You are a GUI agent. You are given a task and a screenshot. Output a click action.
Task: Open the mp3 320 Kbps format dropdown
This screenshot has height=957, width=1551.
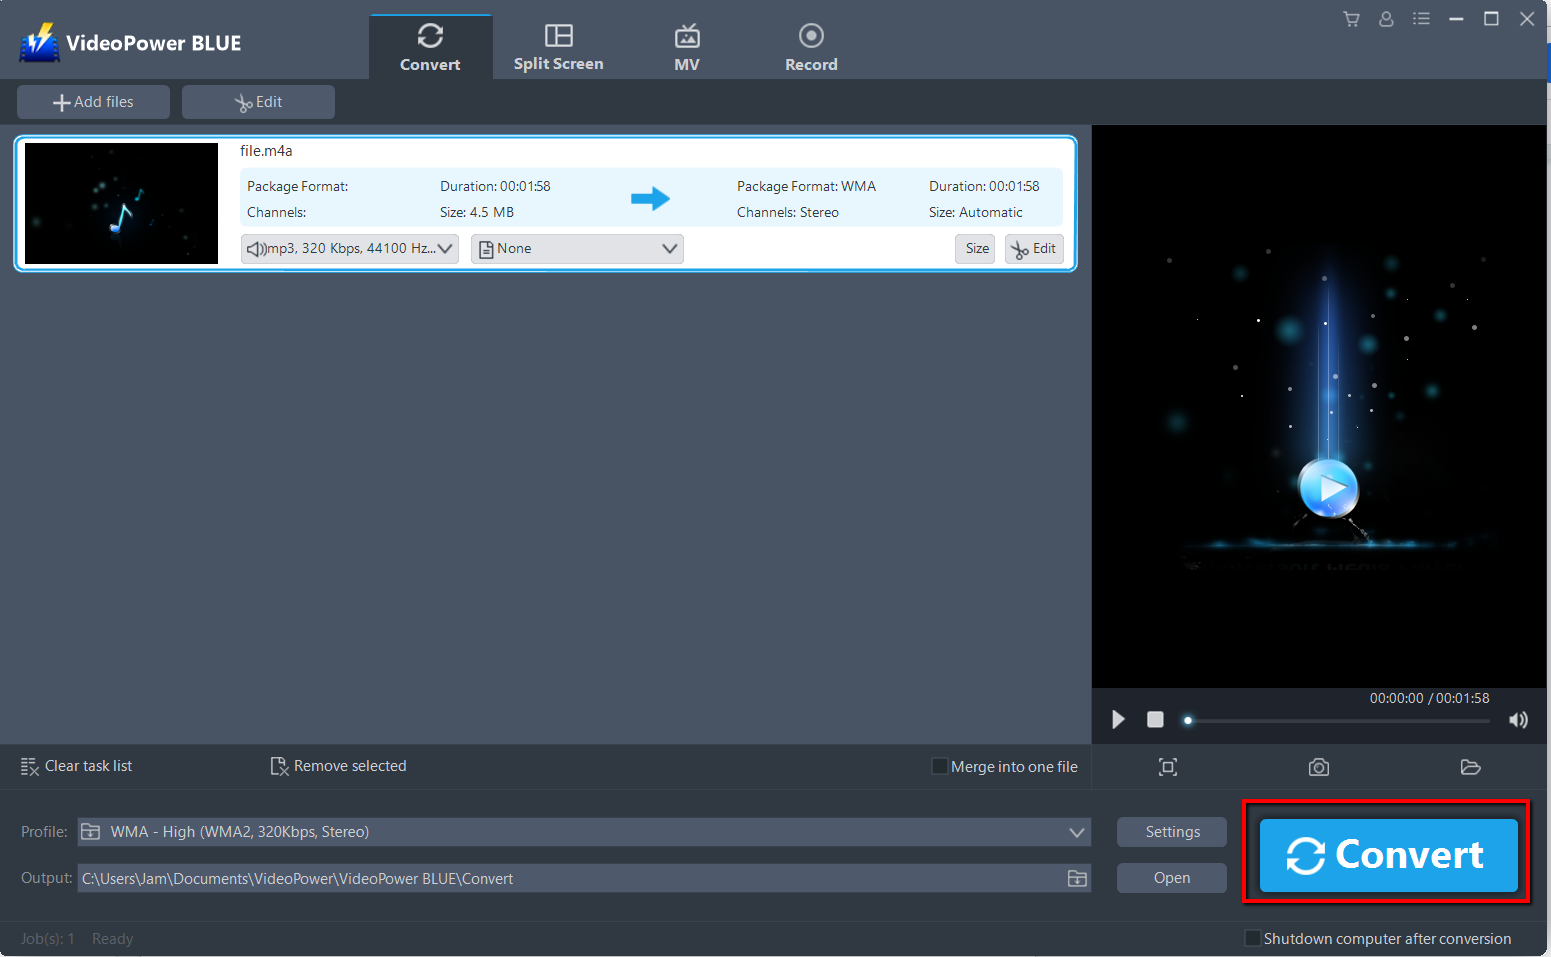pyautogui.click(x=349, y=248)
